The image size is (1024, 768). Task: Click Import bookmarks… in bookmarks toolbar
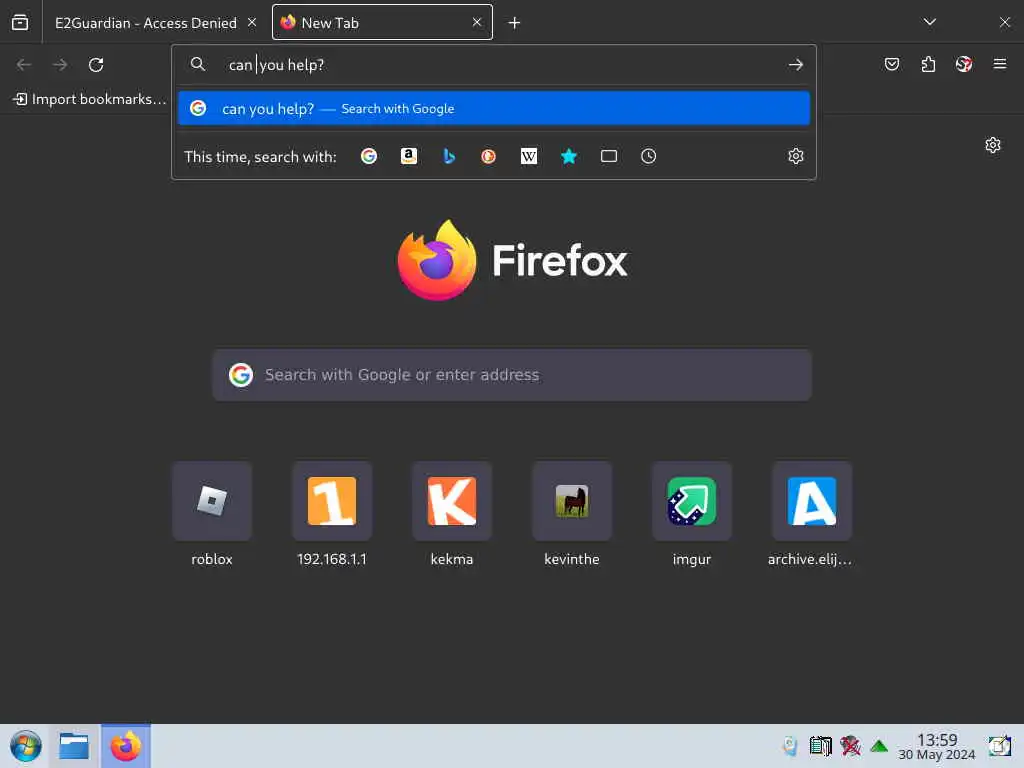point(89,99)
